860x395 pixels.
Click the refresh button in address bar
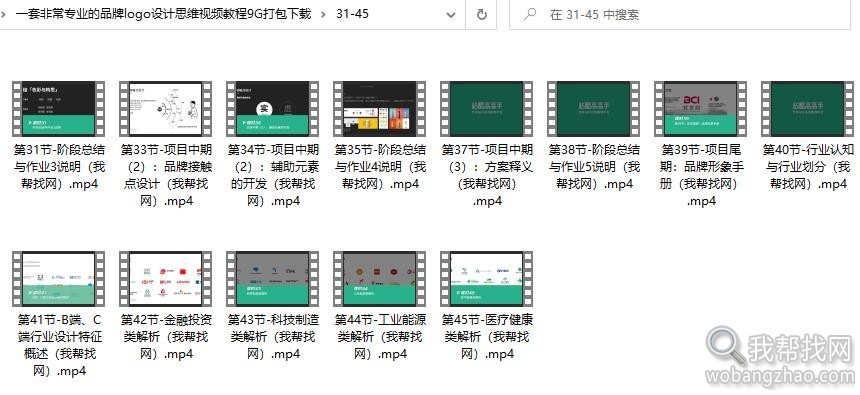[x=482, y=15]
